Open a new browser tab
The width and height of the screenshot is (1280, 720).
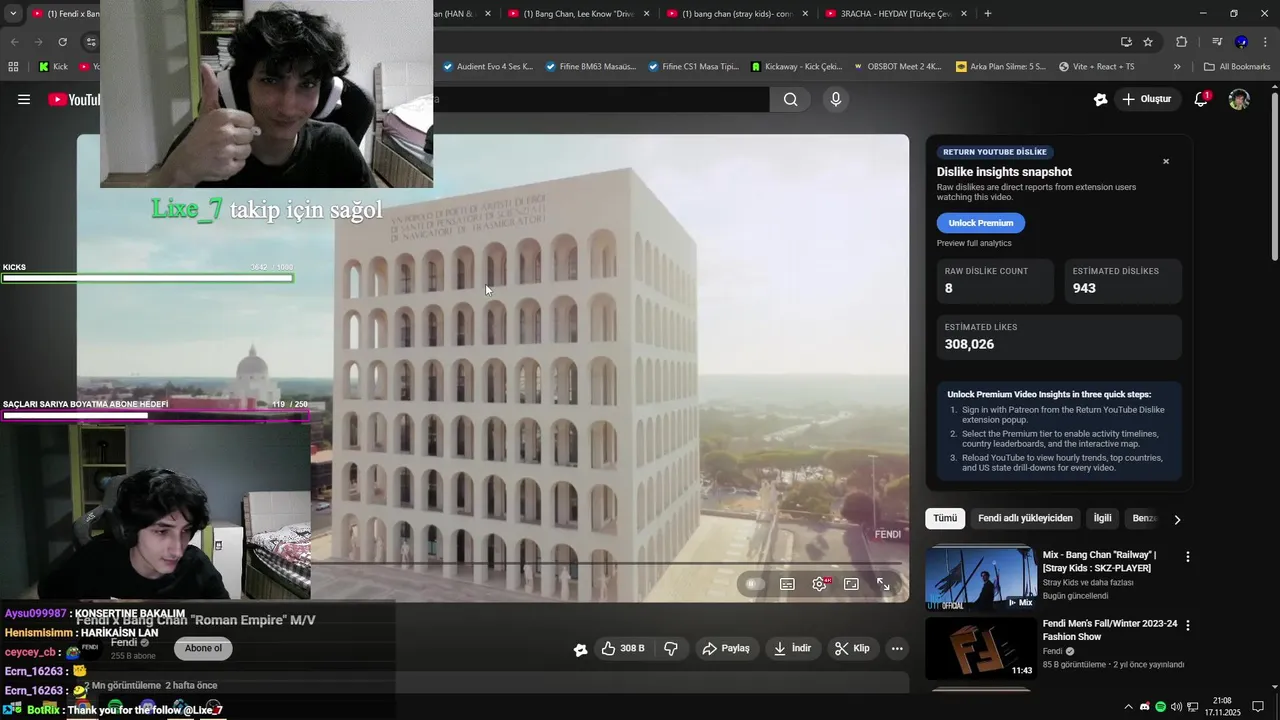tap(988, 14)
